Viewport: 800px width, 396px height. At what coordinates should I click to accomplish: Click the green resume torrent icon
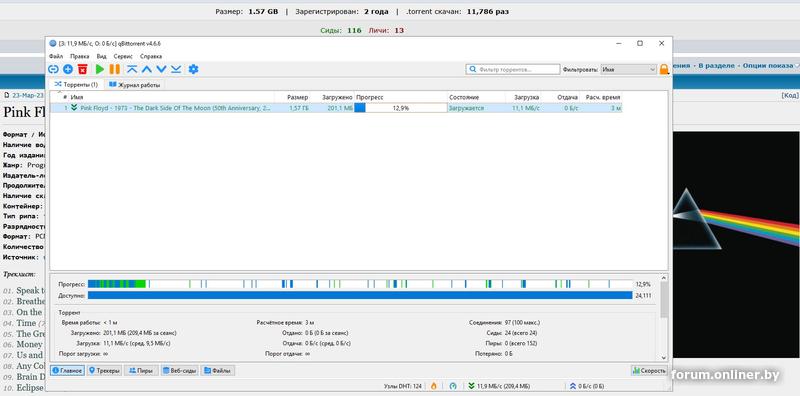point(100,69)
